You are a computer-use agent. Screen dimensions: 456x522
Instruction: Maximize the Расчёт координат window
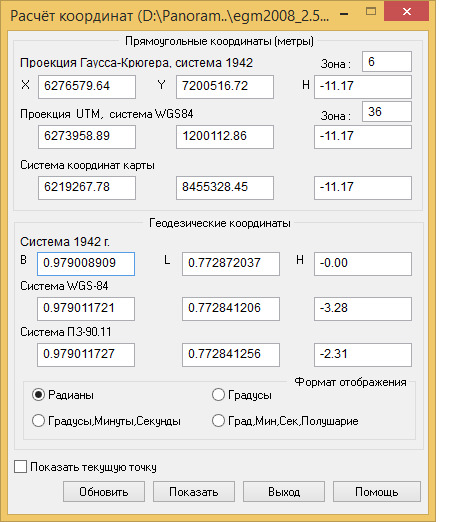371,12
